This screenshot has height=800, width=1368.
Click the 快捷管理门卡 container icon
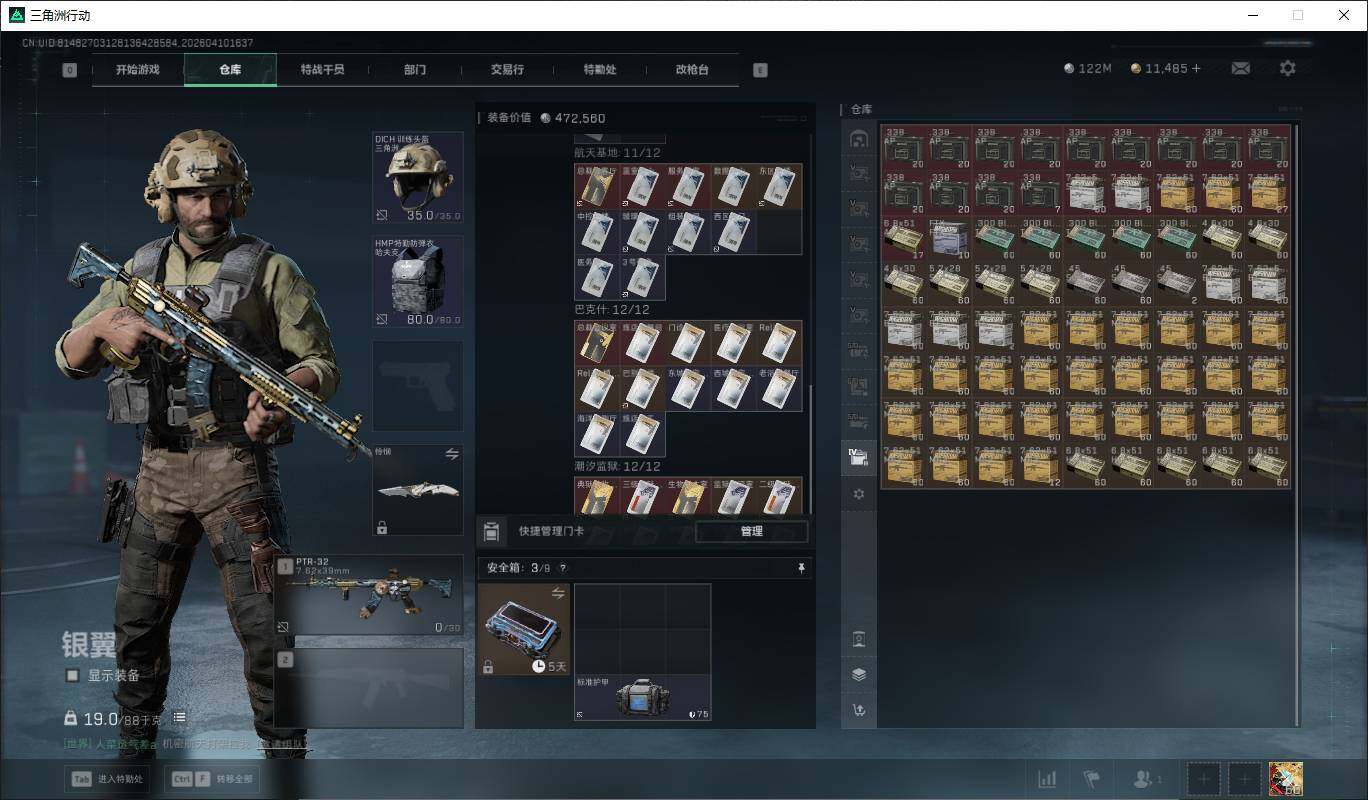(x=491, y=531)
